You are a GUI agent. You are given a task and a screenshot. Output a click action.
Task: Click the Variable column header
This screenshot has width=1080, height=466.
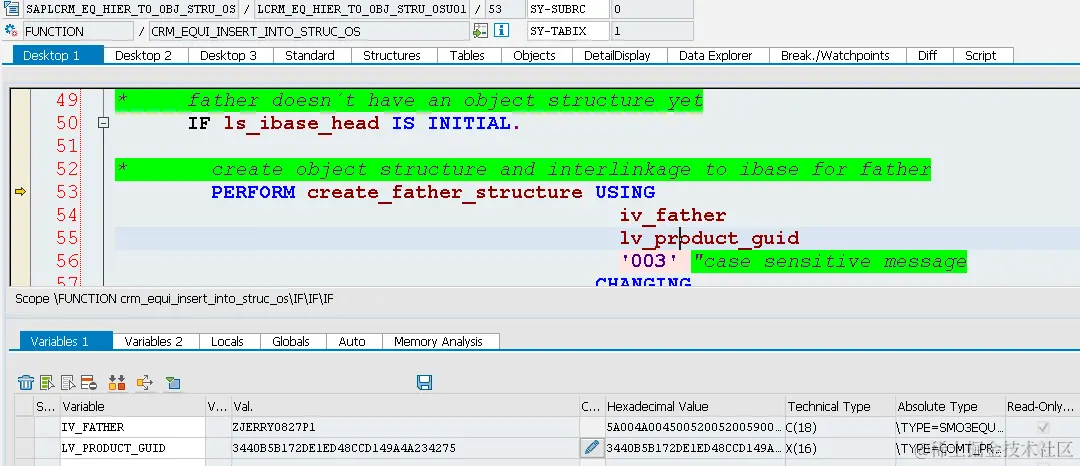pos(132,406)
